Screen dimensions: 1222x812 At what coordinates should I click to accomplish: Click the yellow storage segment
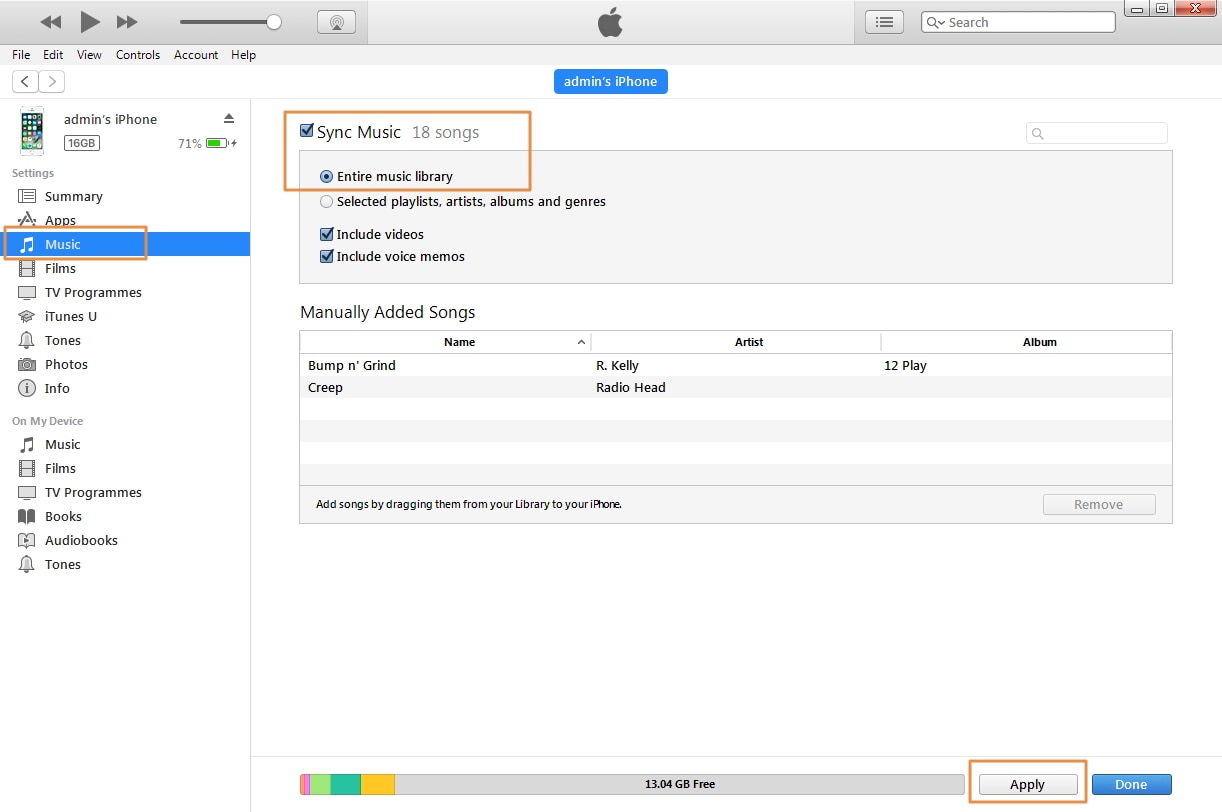tap(378, 784)
